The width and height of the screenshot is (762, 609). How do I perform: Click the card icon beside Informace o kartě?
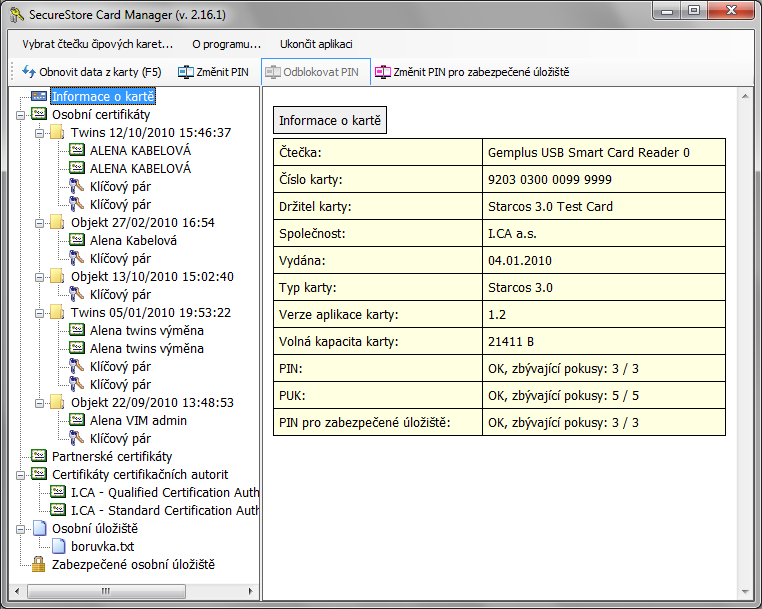pos(39,96)
